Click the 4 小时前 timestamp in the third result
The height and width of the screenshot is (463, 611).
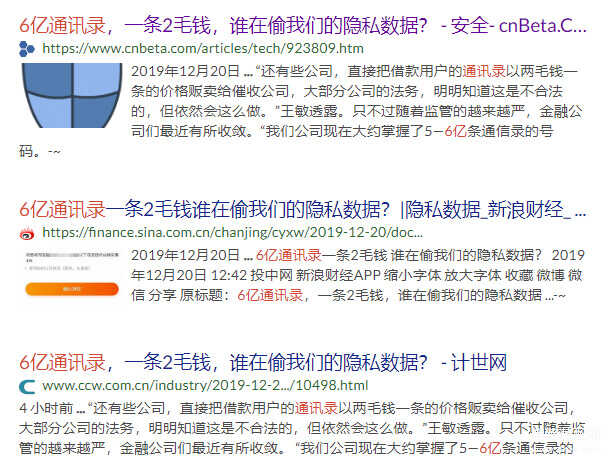[46, 408]
